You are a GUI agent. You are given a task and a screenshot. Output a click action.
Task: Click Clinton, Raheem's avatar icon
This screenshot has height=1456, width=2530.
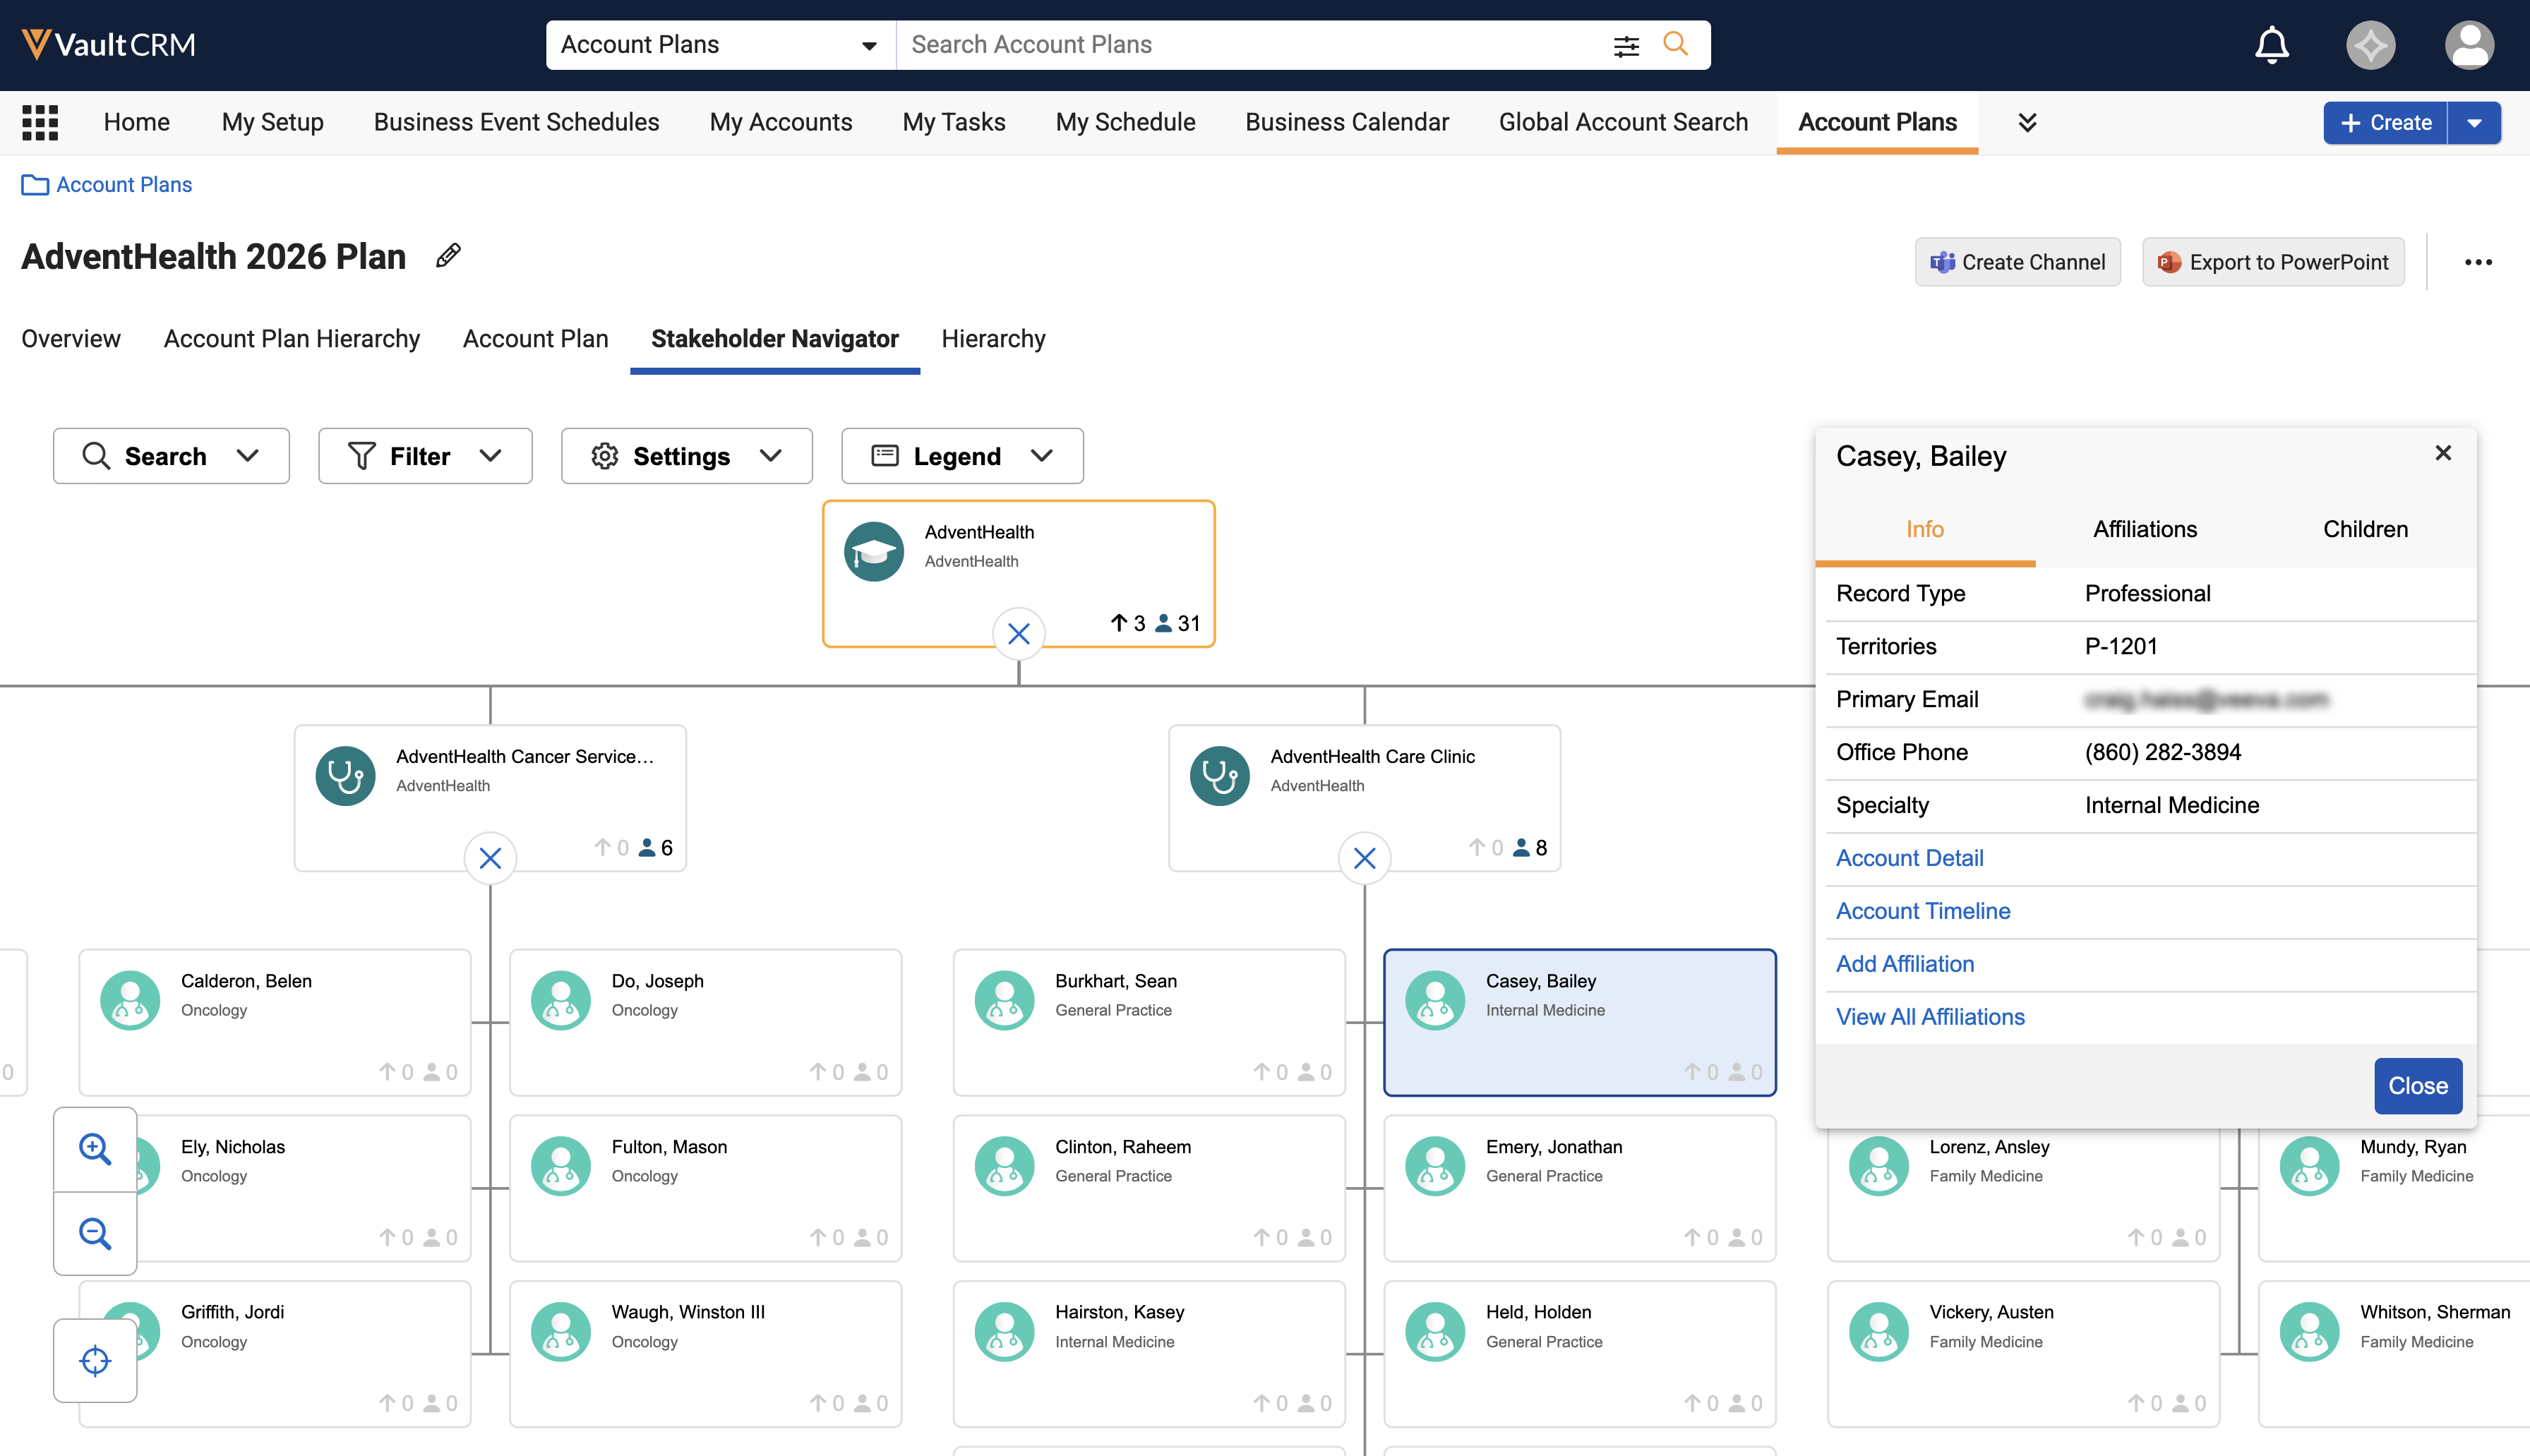1004,1166
